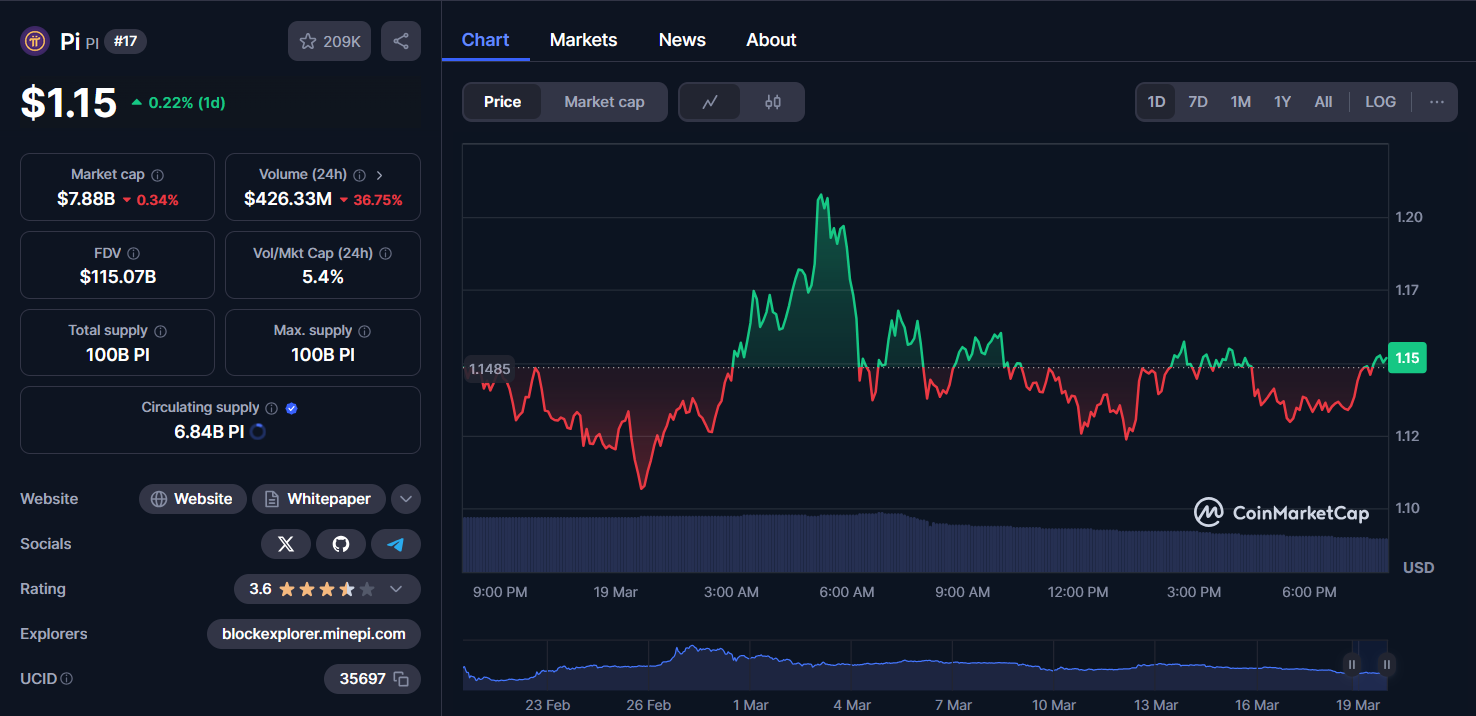Switch to the Markets tab
1476x716 pixels.
[583, 40]
